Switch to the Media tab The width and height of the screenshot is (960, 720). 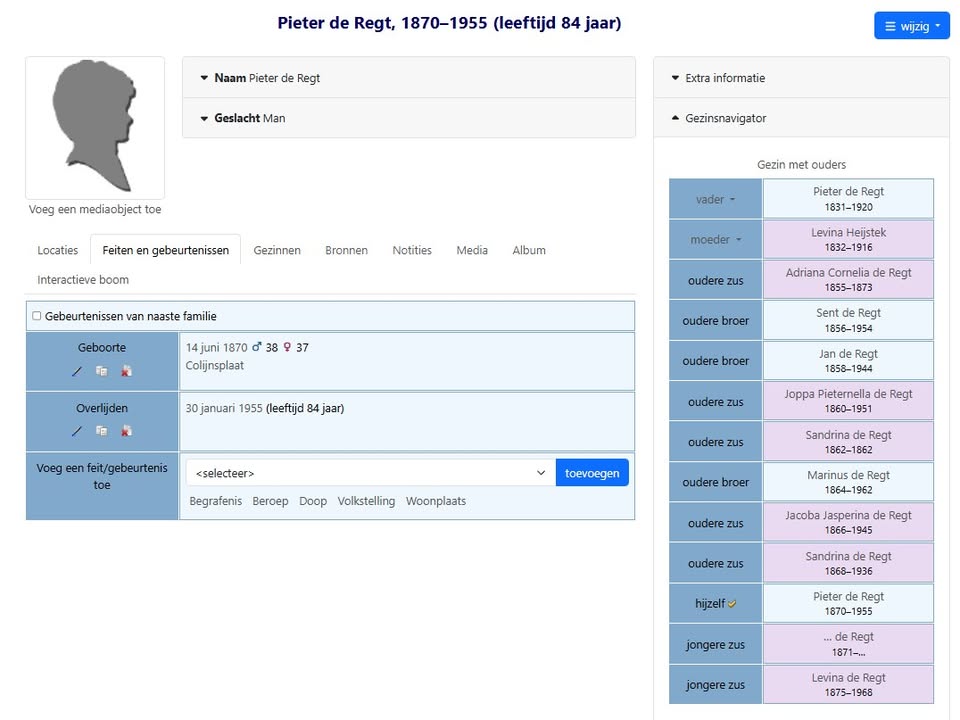tap(471, 250)
